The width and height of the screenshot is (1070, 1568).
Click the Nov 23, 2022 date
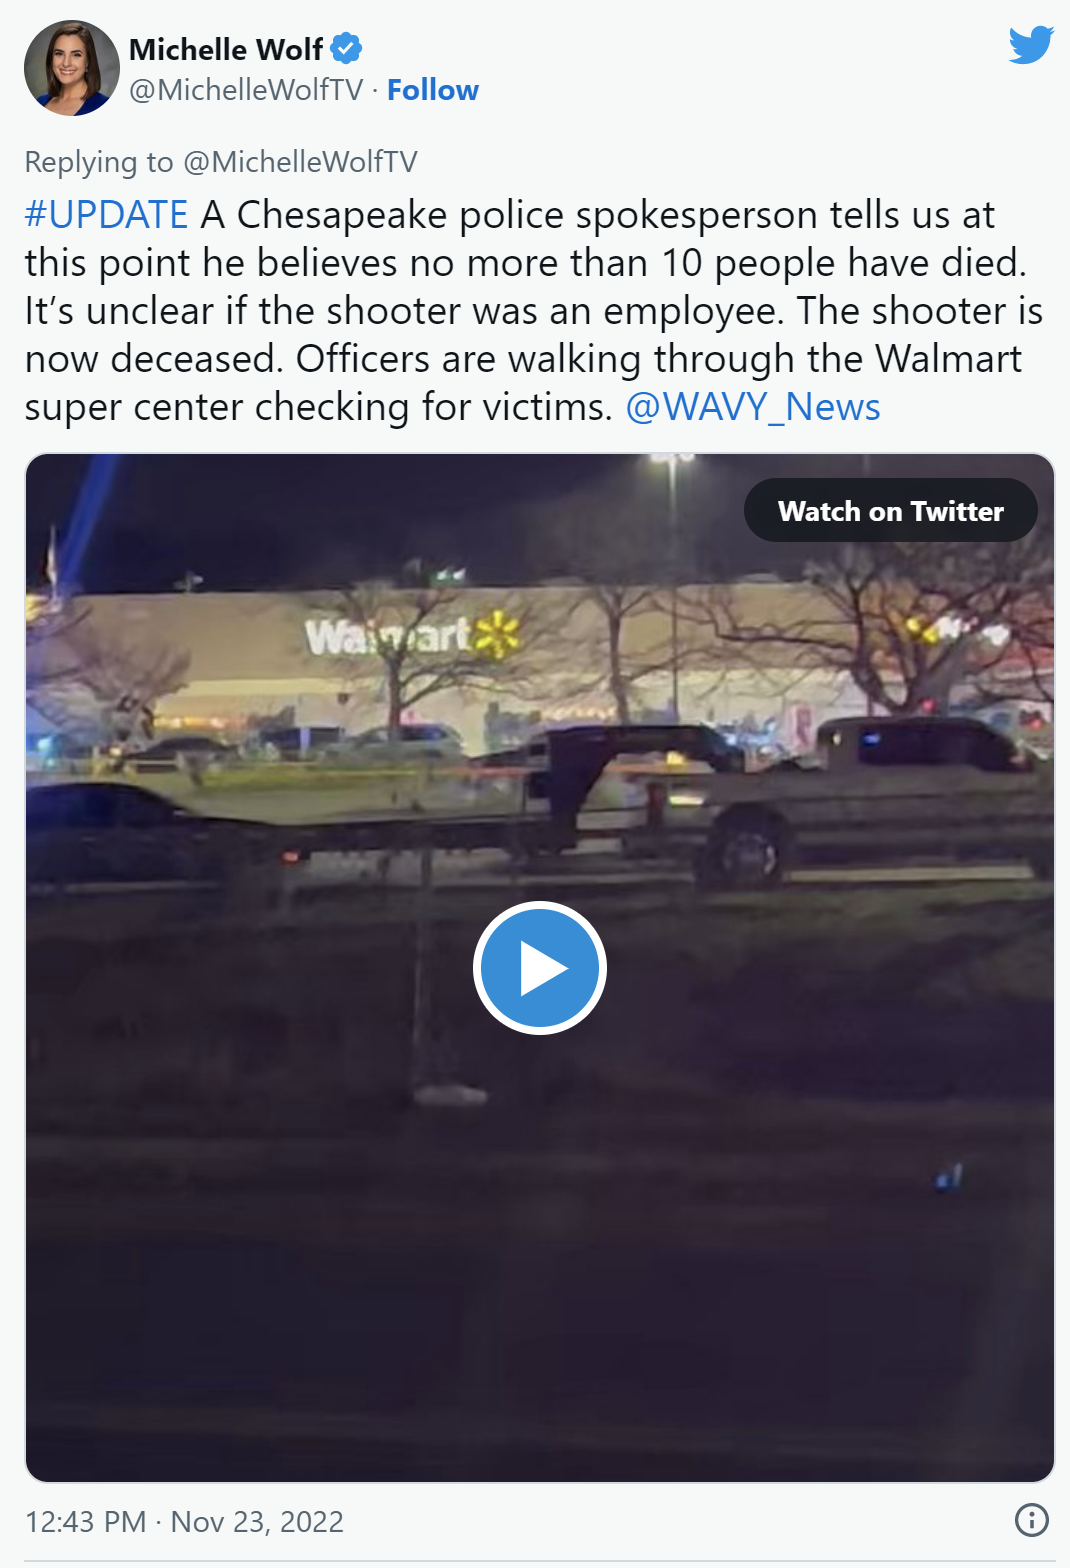click(257, 1522)
